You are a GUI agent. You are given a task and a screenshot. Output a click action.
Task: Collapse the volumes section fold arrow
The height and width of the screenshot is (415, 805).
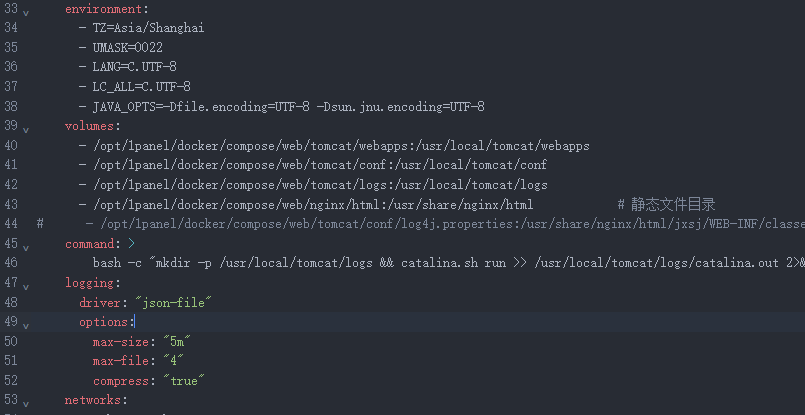click(25, 127)
